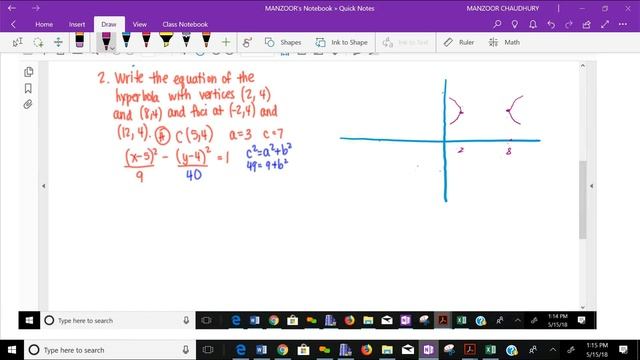640x360 pixels.
Task: Select the Eraser tool
Action: pos(80,40)
